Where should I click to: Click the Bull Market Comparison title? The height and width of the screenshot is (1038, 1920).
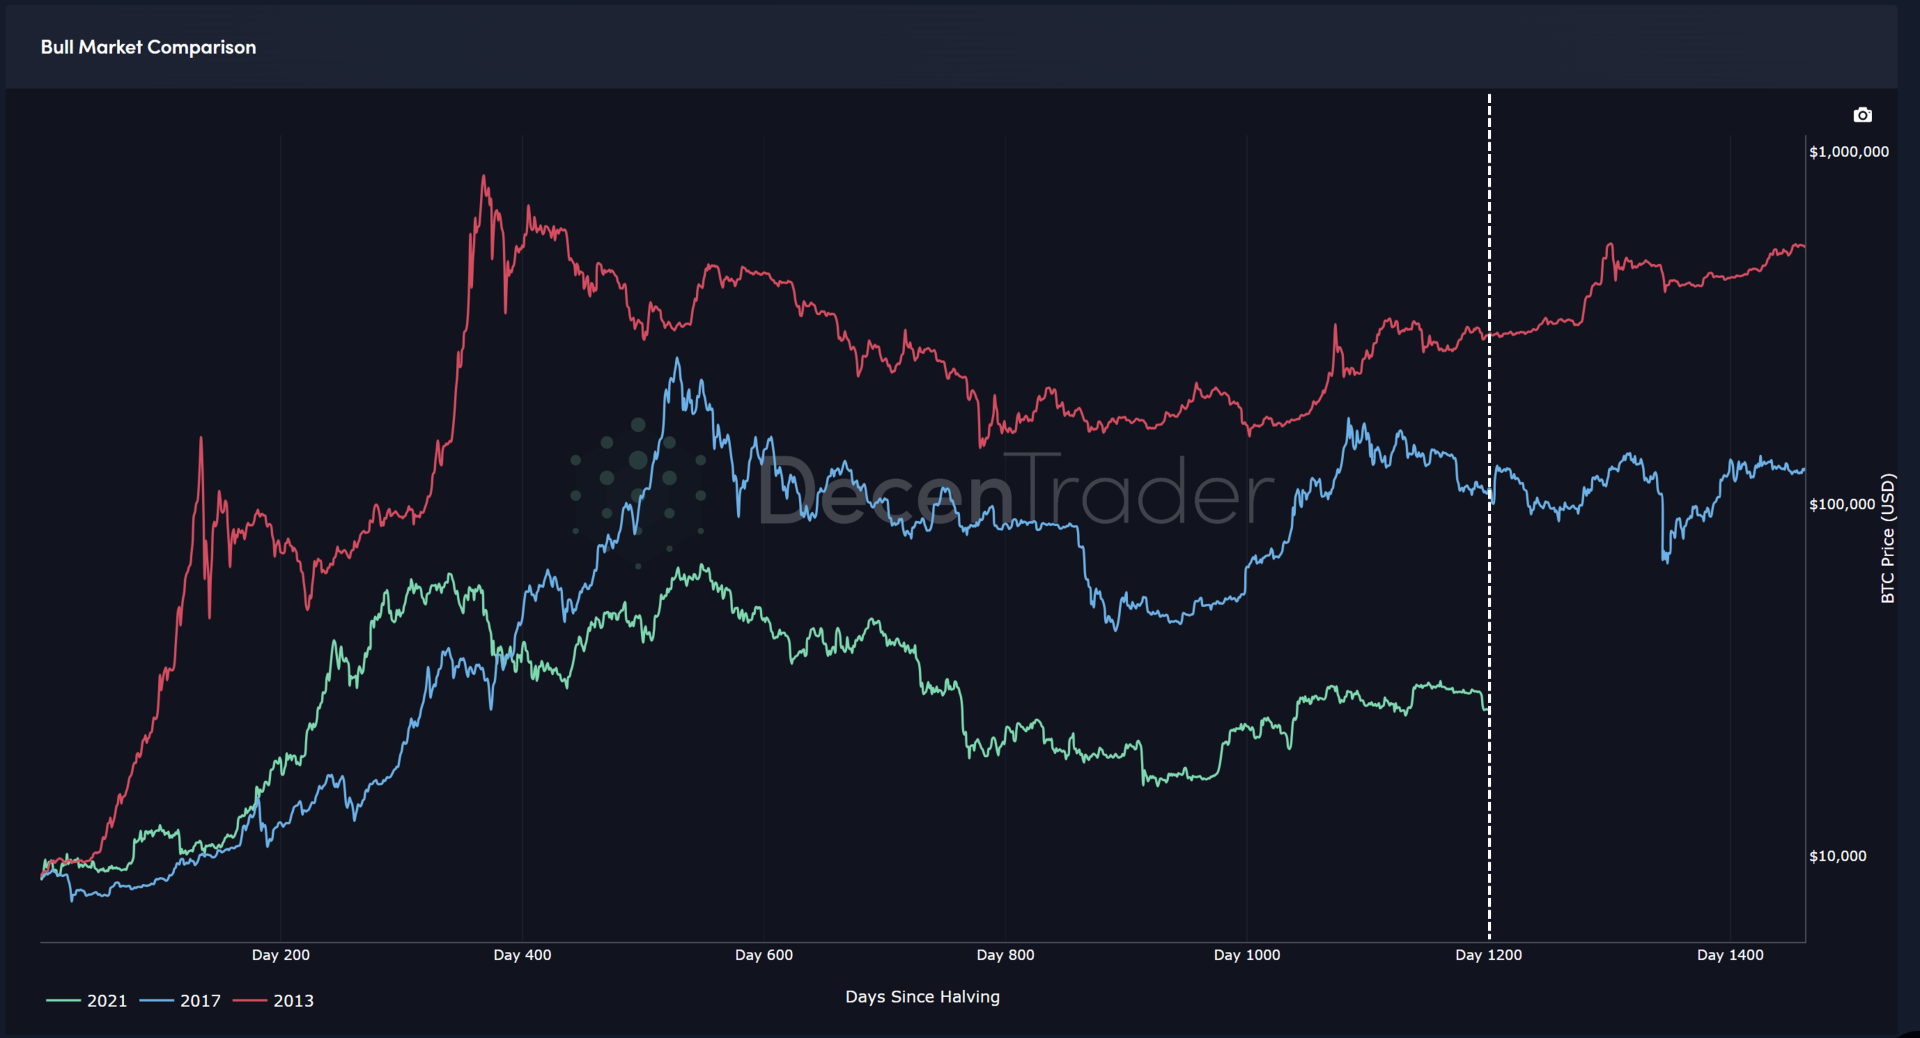tap(148, 47)
